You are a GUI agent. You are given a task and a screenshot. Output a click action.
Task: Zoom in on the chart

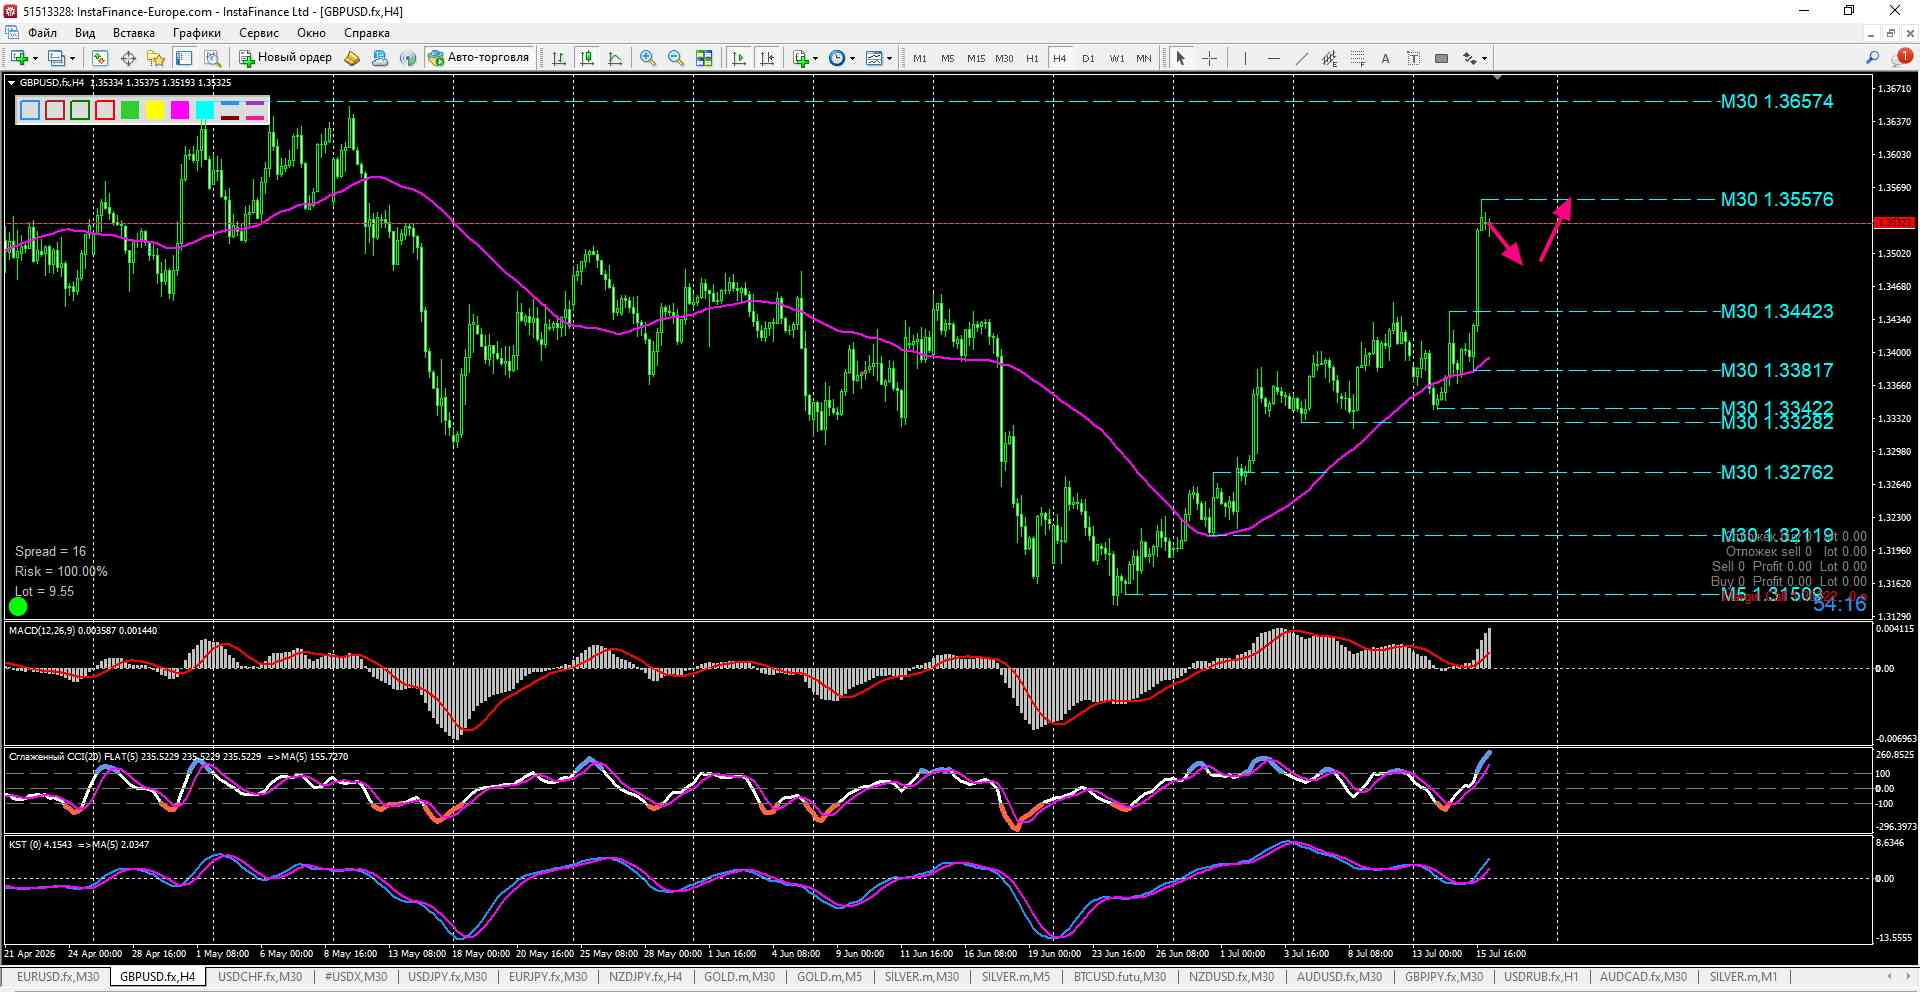[x=648, y=58]
